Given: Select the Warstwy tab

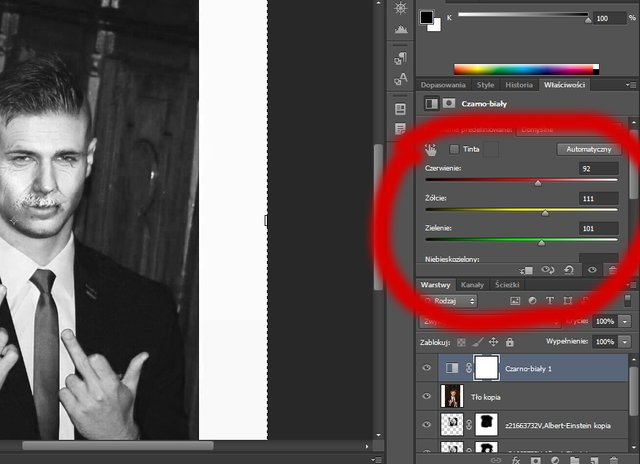Looking at the screenshot, I should point(436,284).
